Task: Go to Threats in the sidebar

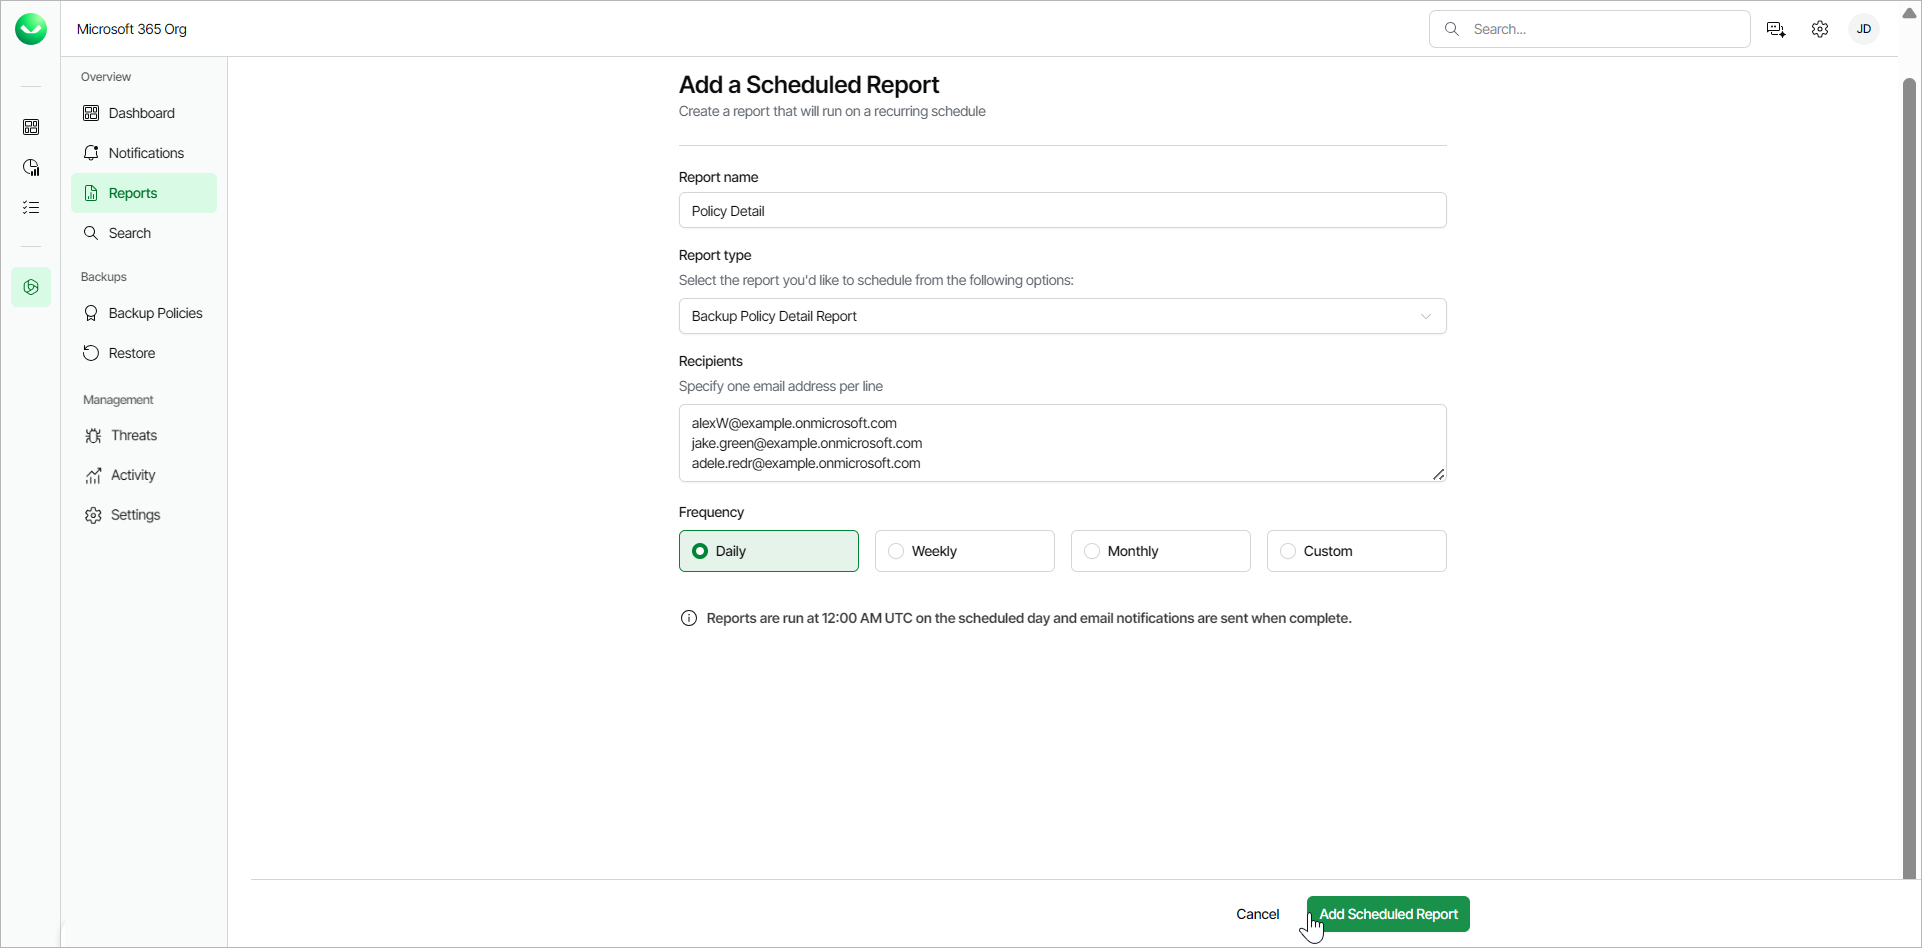Action: pyautogui.click(x=134, y=435)
